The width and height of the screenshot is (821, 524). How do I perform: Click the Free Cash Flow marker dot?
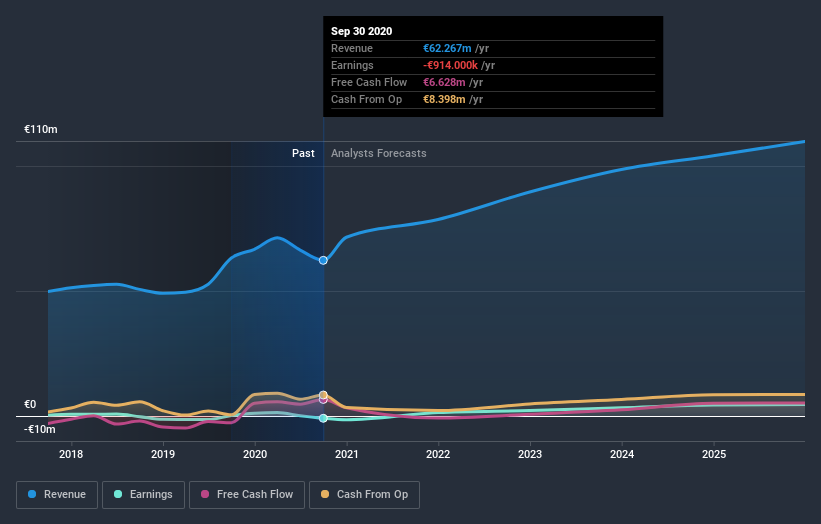tap(323, 400)
